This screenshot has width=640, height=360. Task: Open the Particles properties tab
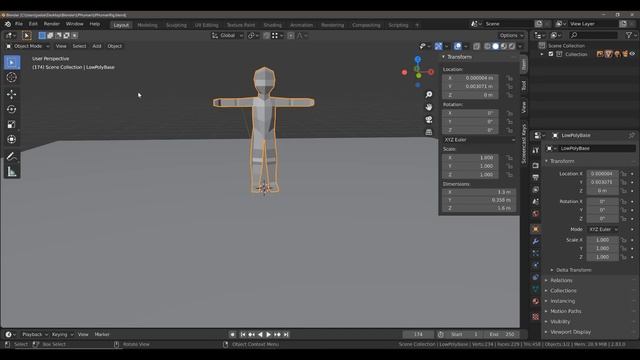coord(536,253)
